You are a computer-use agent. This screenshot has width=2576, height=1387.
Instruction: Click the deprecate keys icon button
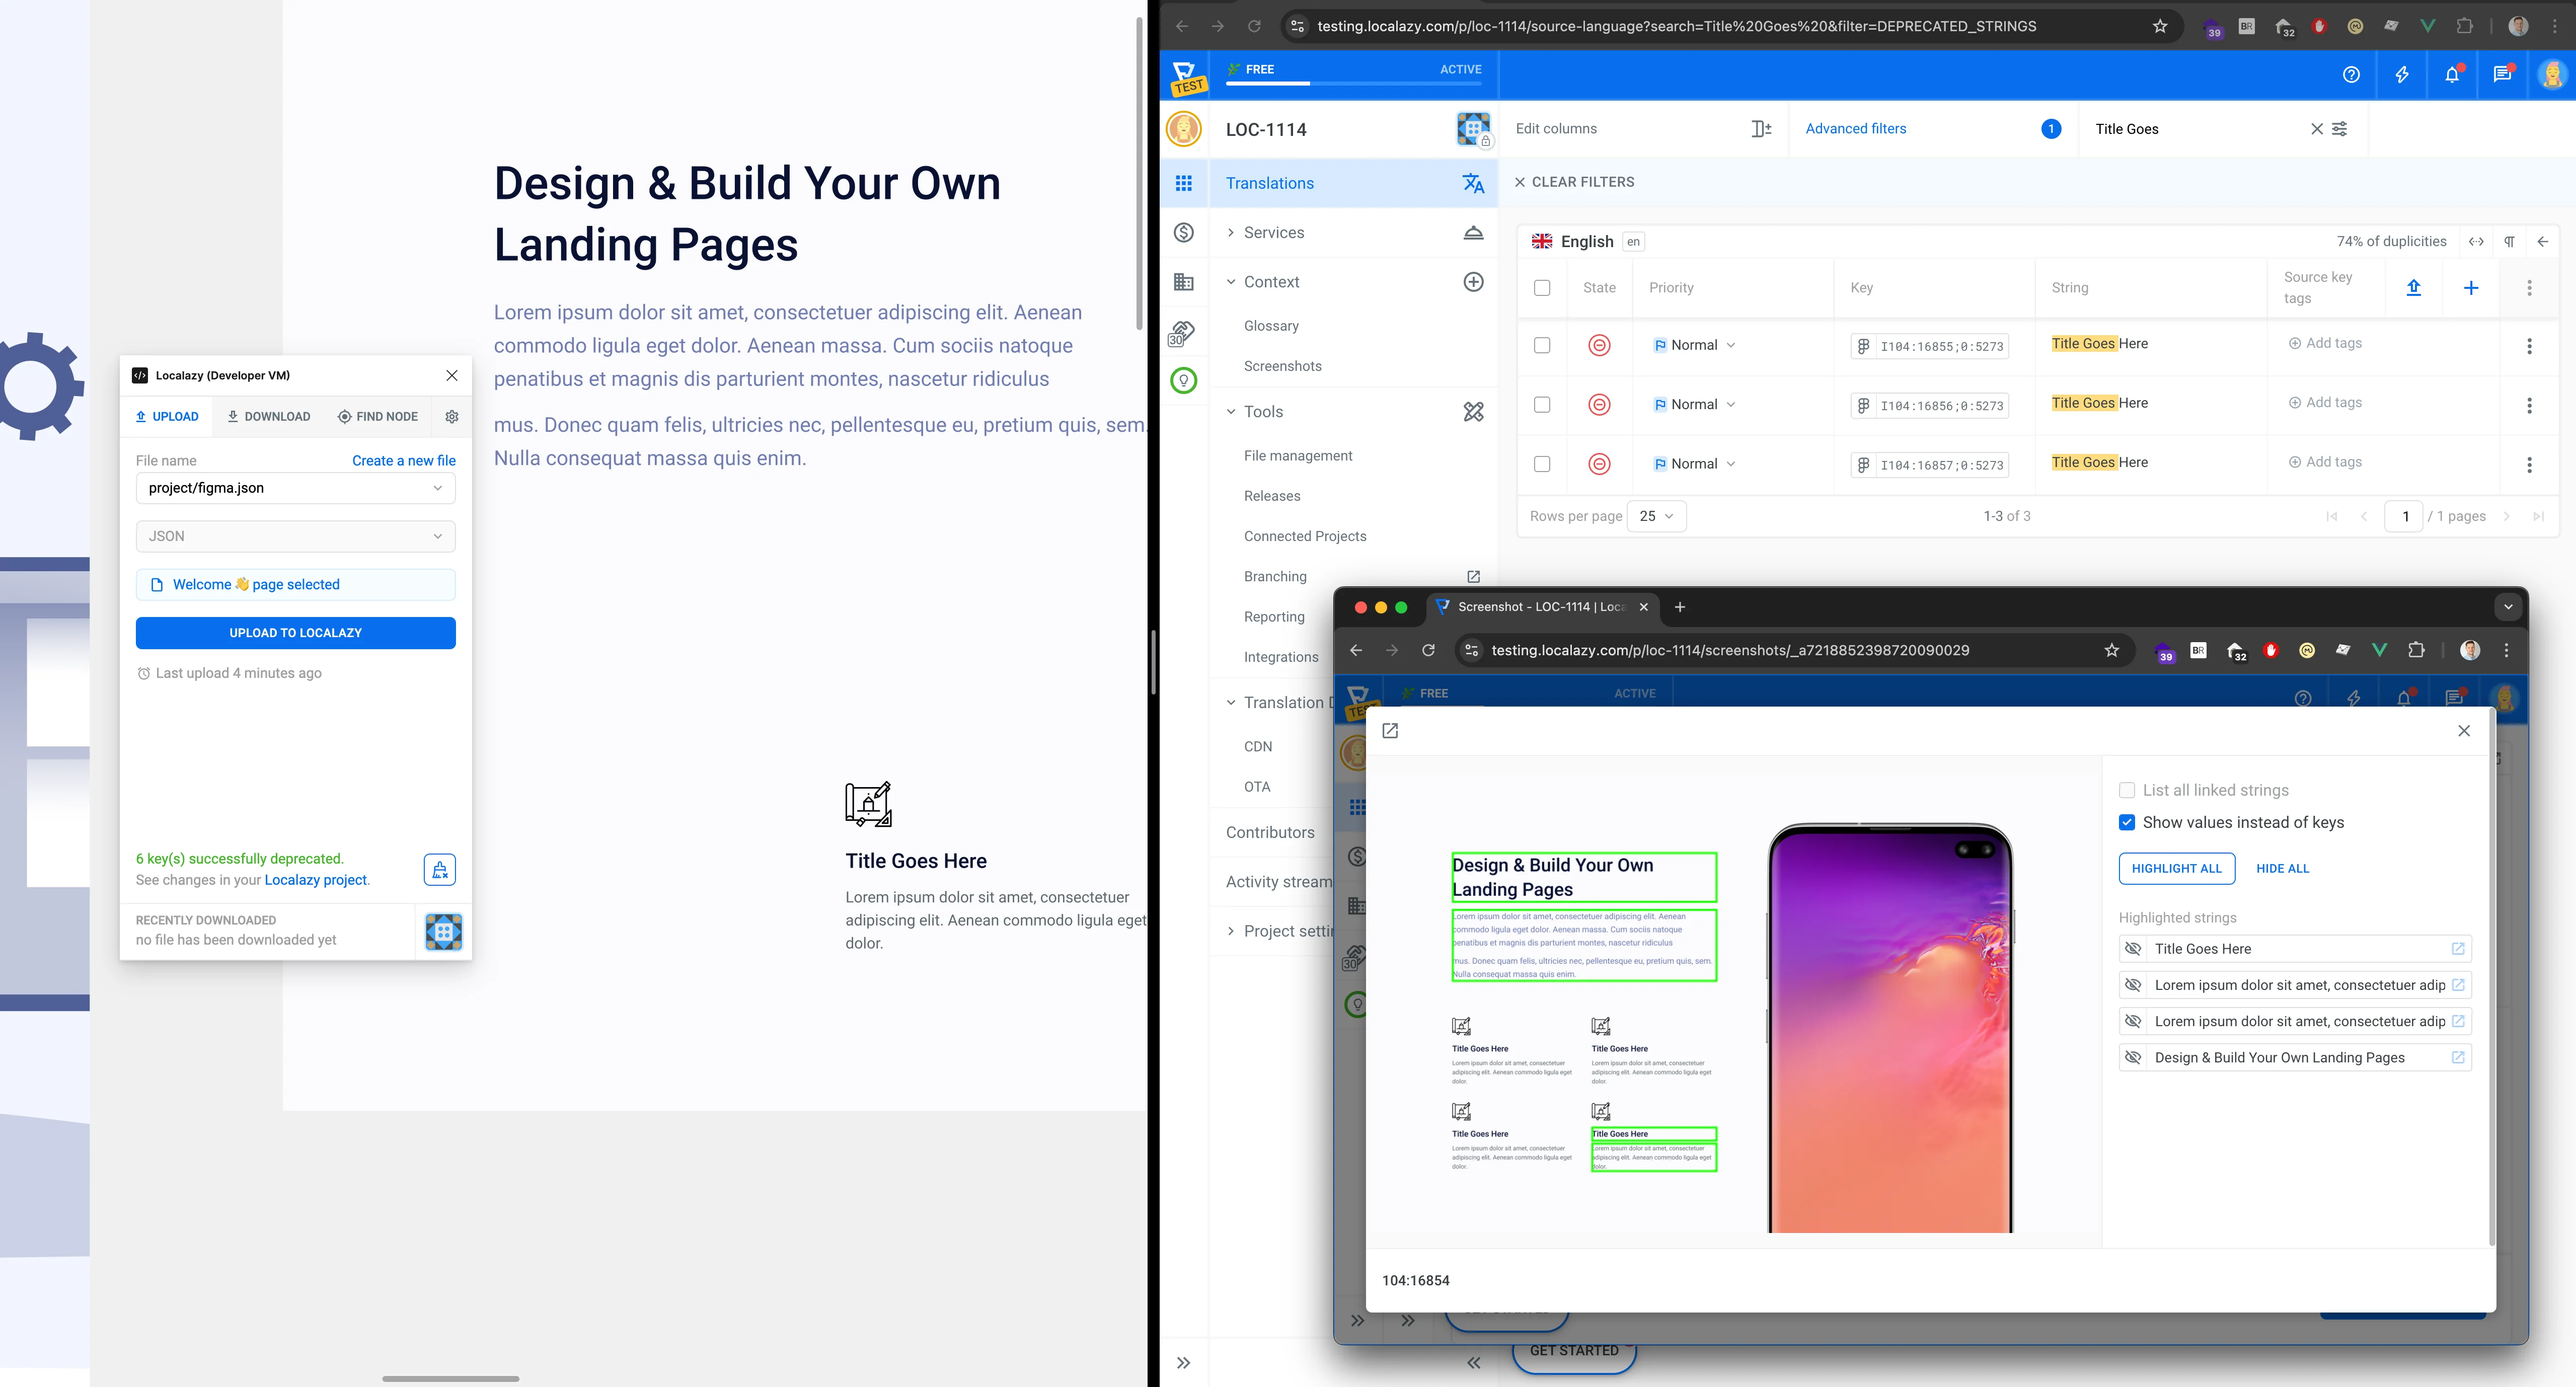(x=440, y=870)
